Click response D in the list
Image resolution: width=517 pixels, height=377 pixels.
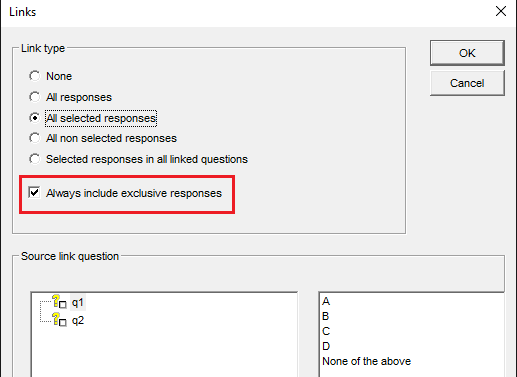coord(326,346)
